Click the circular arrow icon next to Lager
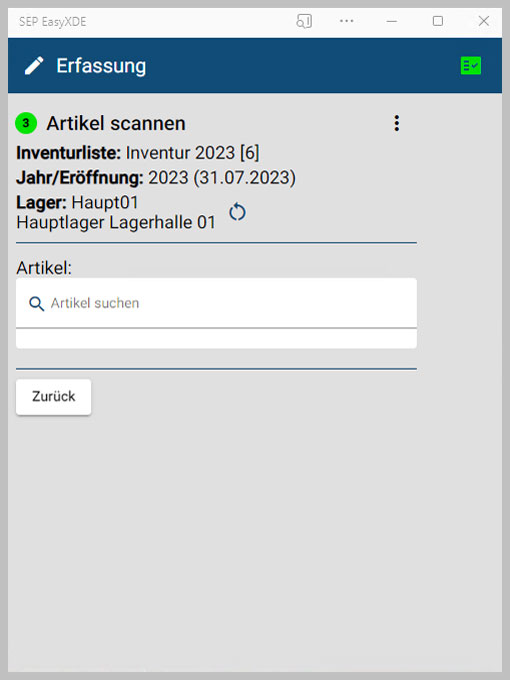The width and height of the screenshot is (510, 680). (237, 212)
